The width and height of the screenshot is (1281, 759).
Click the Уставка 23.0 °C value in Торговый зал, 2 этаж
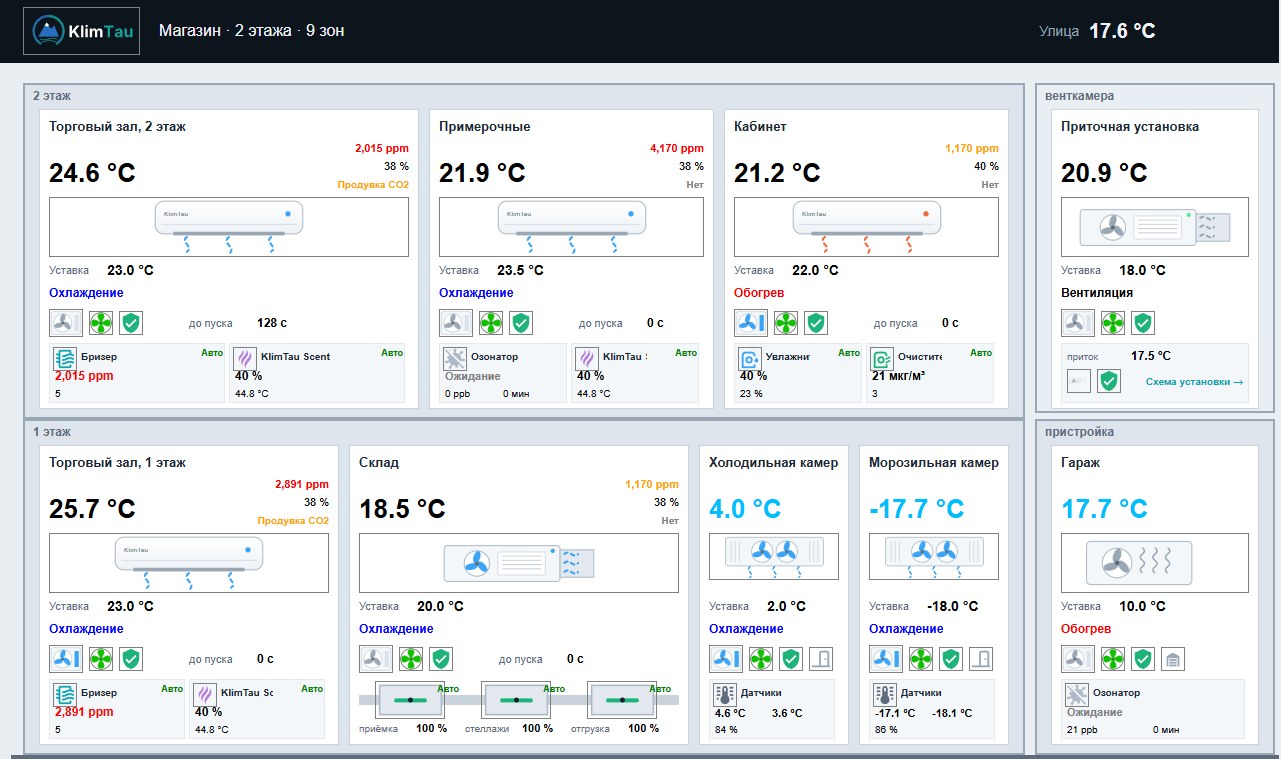[130, 270]
